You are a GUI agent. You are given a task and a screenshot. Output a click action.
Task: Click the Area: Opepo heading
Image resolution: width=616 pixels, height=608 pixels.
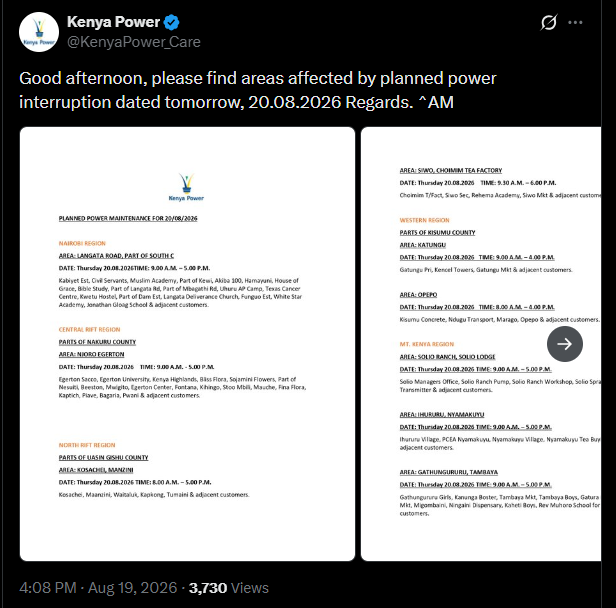click(418, 295)
